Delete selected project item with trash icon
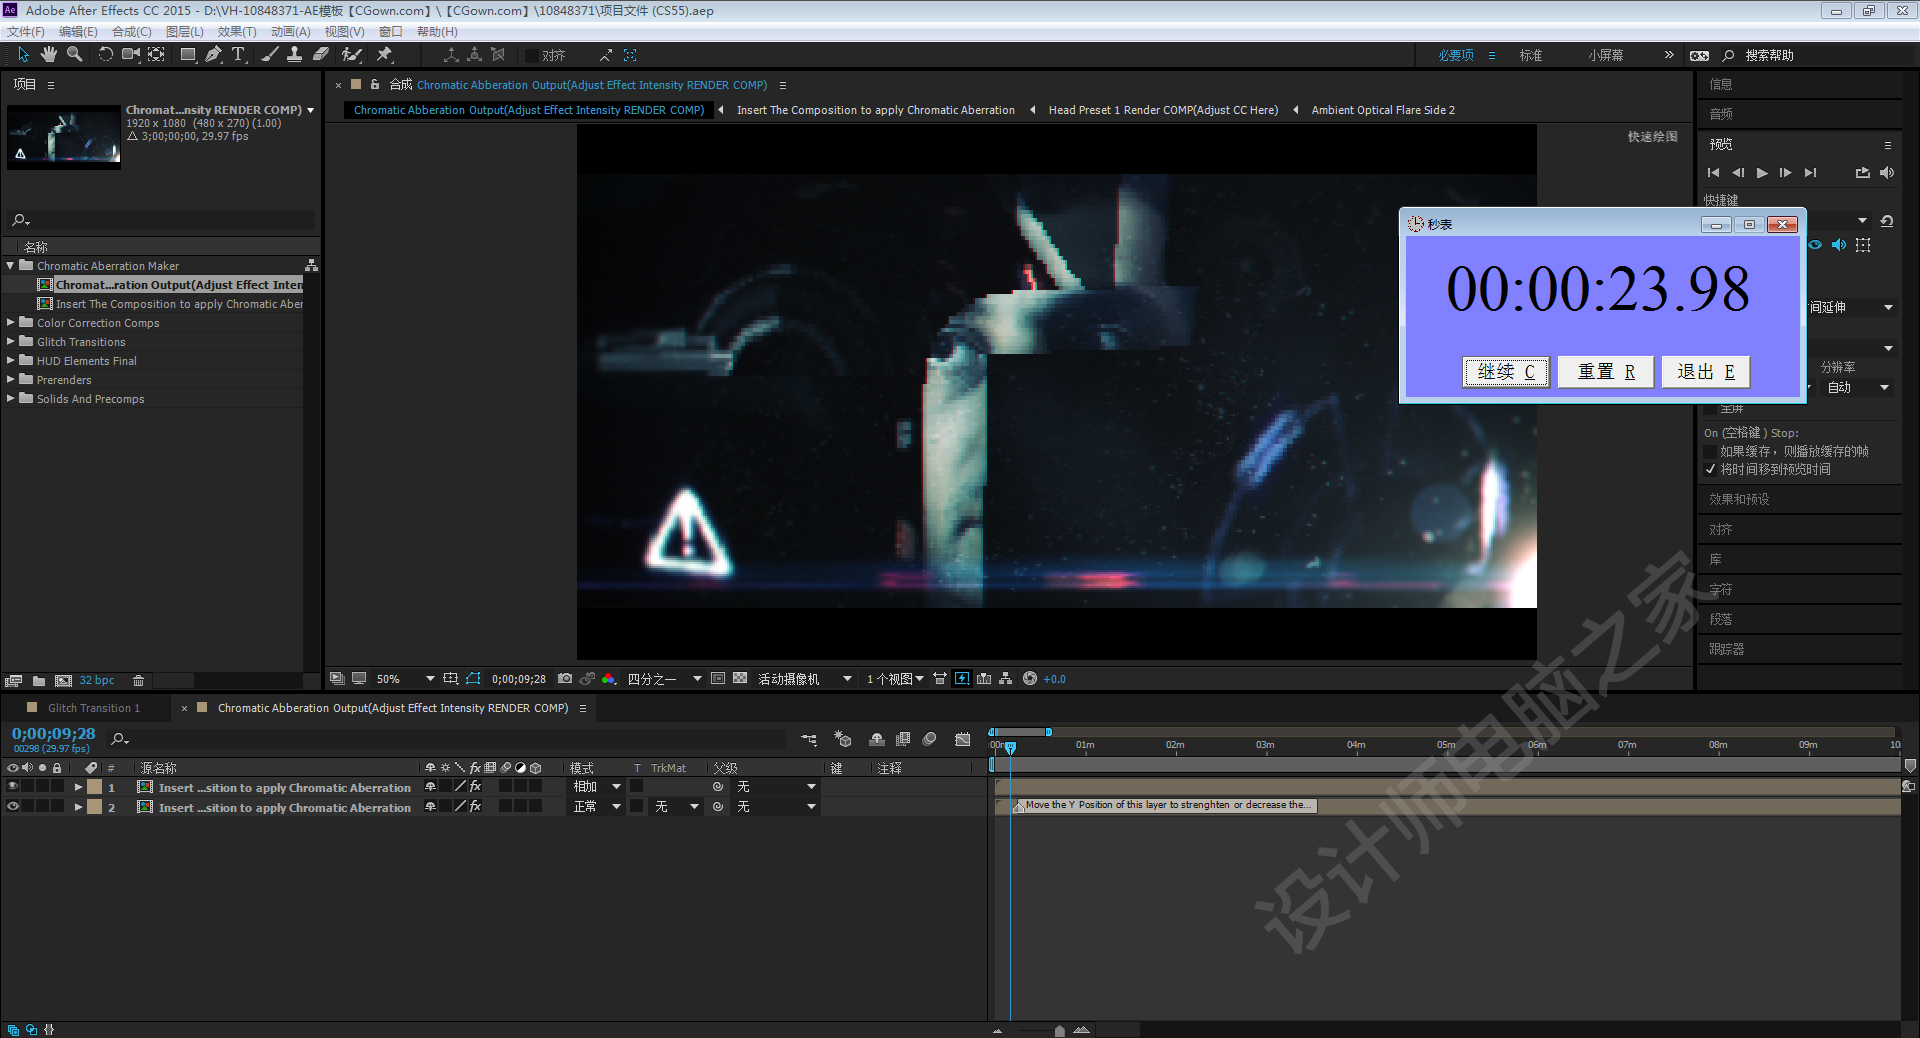The width and height of the screenshot is (1920, 1038). pyautogui.click(x=139, y=681)
